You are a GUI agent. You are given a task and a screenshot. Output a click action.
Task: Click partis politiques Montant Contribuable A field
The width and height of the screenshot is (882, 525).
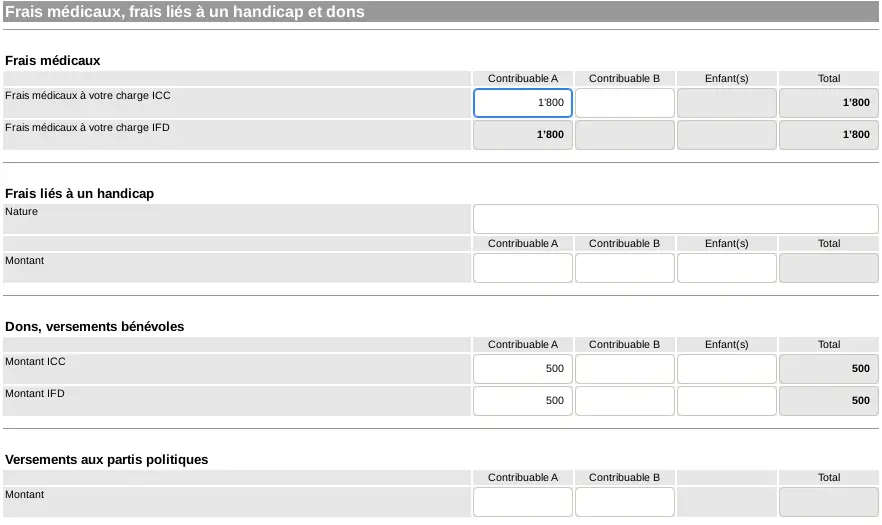523,502
